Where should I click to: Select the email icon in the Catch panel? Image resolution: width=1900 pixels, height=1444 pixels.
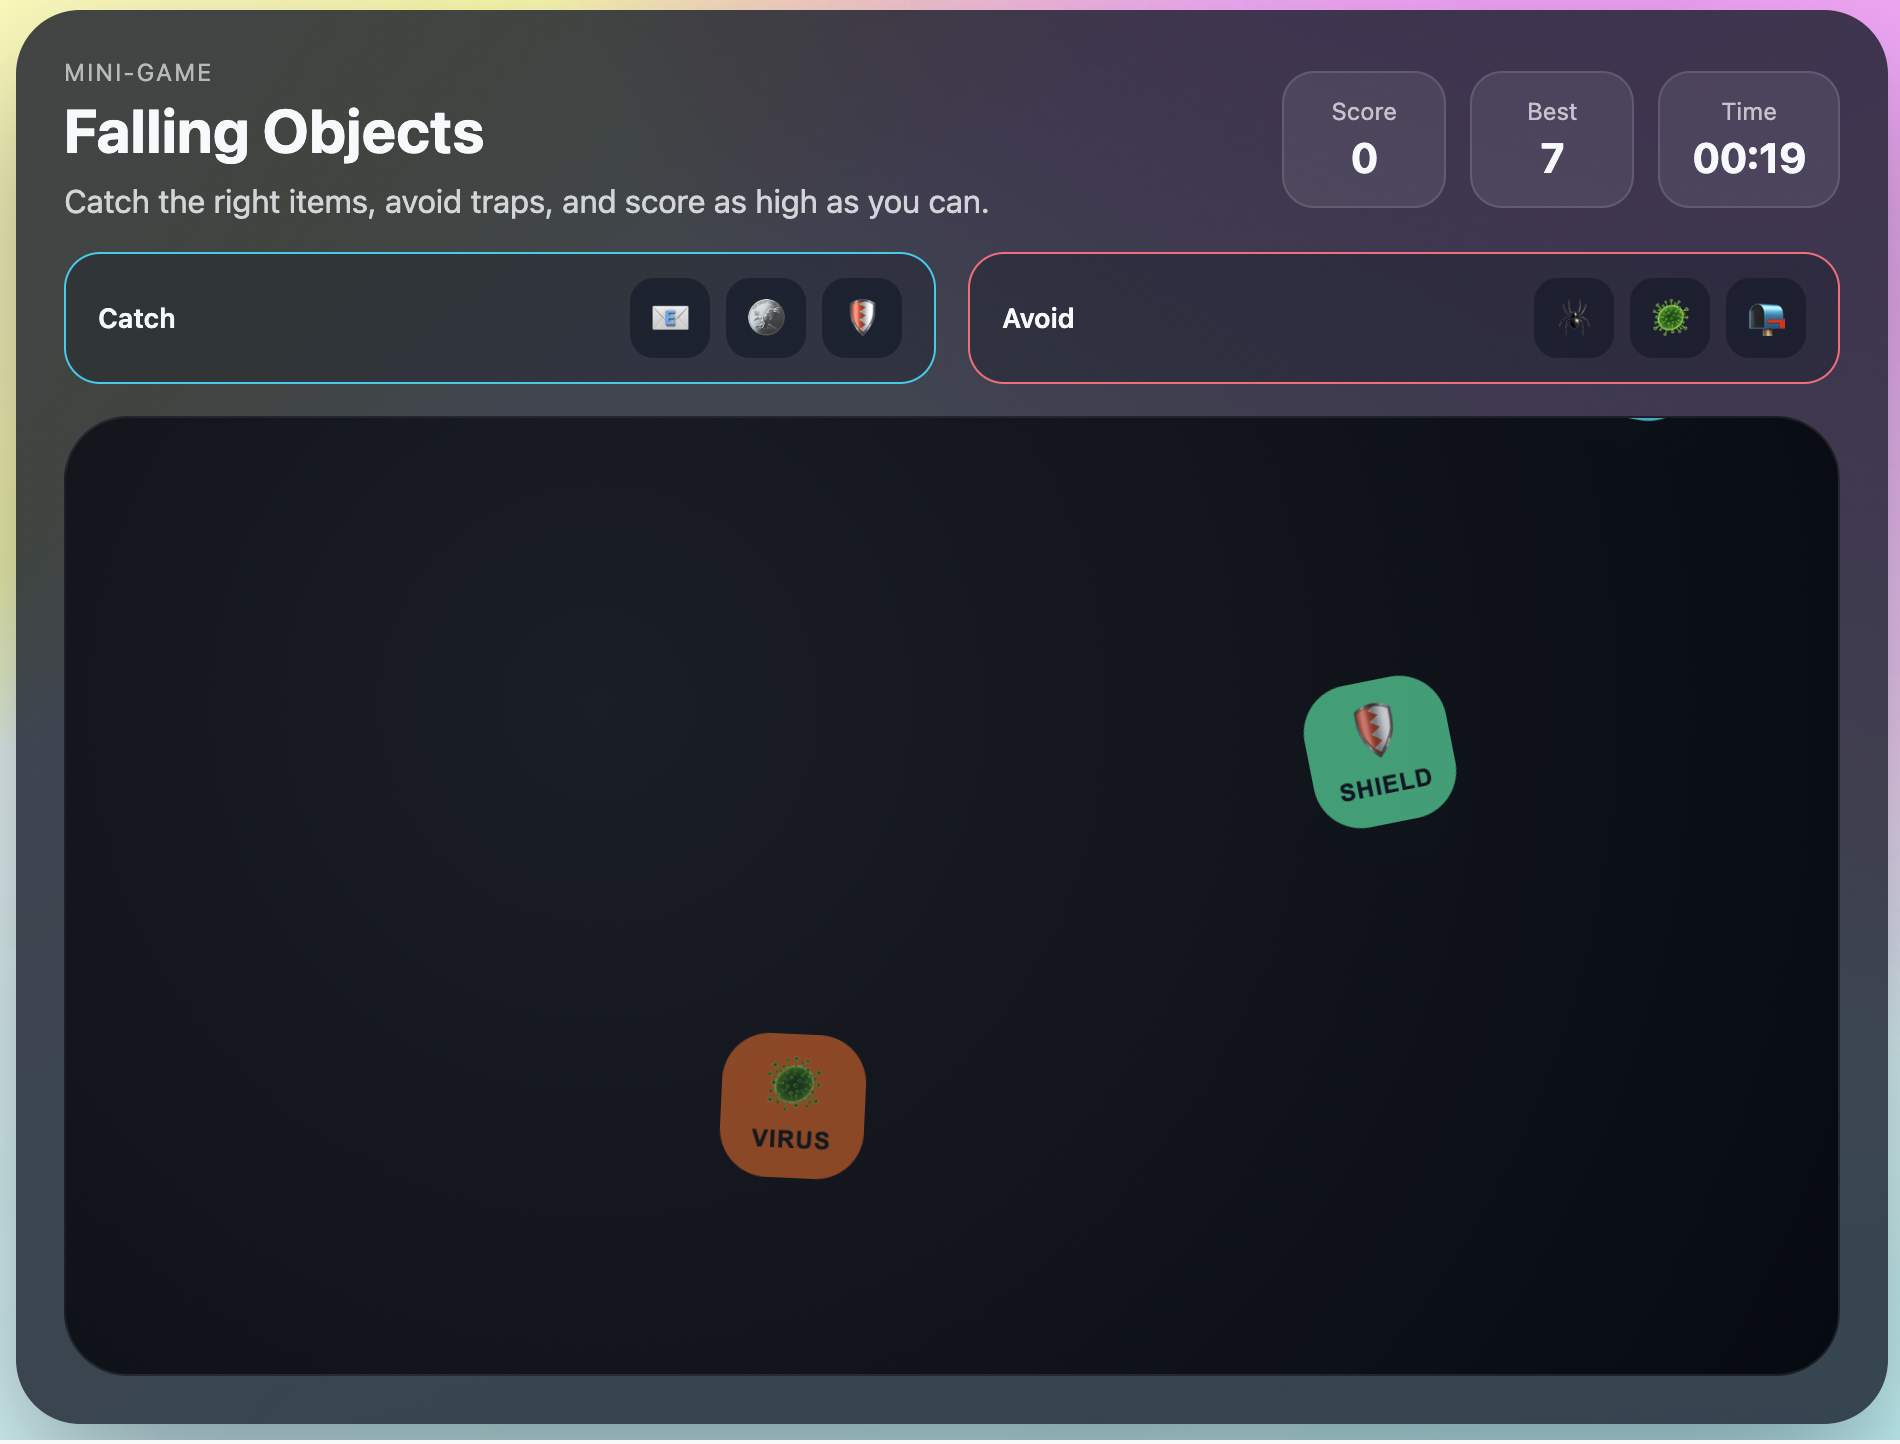pos(669,318)
